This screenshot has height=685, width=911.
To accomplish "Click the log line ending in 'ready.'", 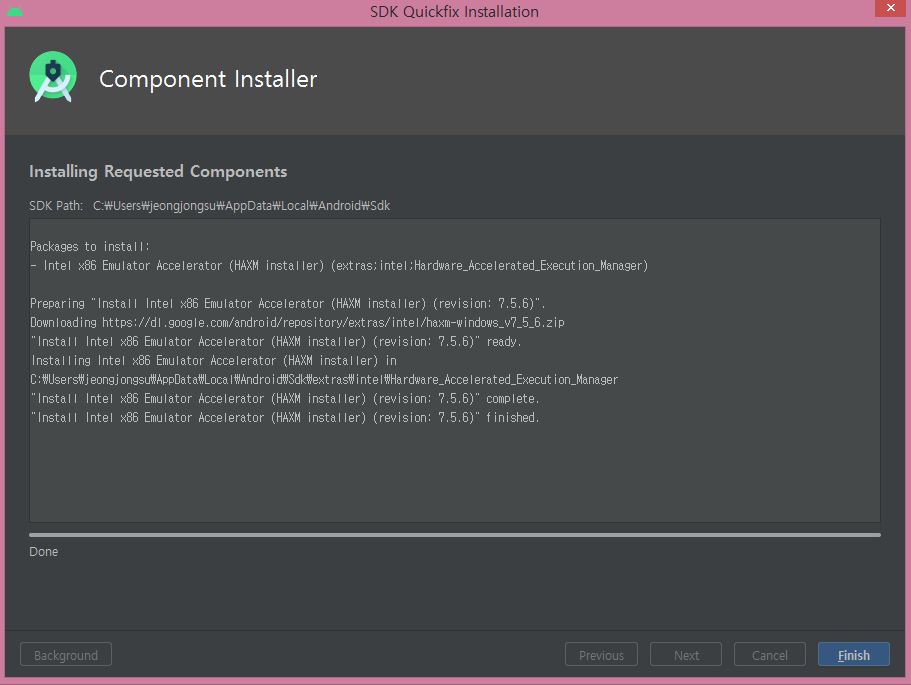I will 276,342.
